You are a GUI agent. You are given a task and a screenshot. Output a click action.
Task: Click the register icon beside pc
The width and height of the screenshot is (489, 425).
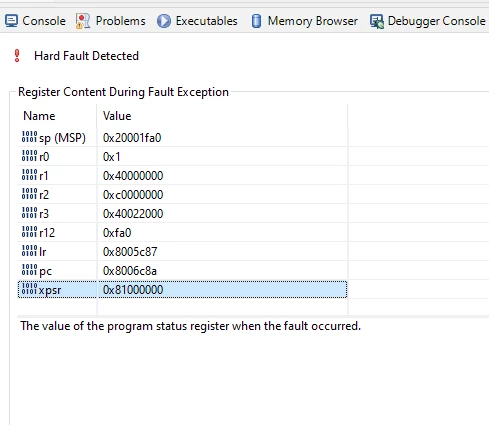(x=29, y=270)
